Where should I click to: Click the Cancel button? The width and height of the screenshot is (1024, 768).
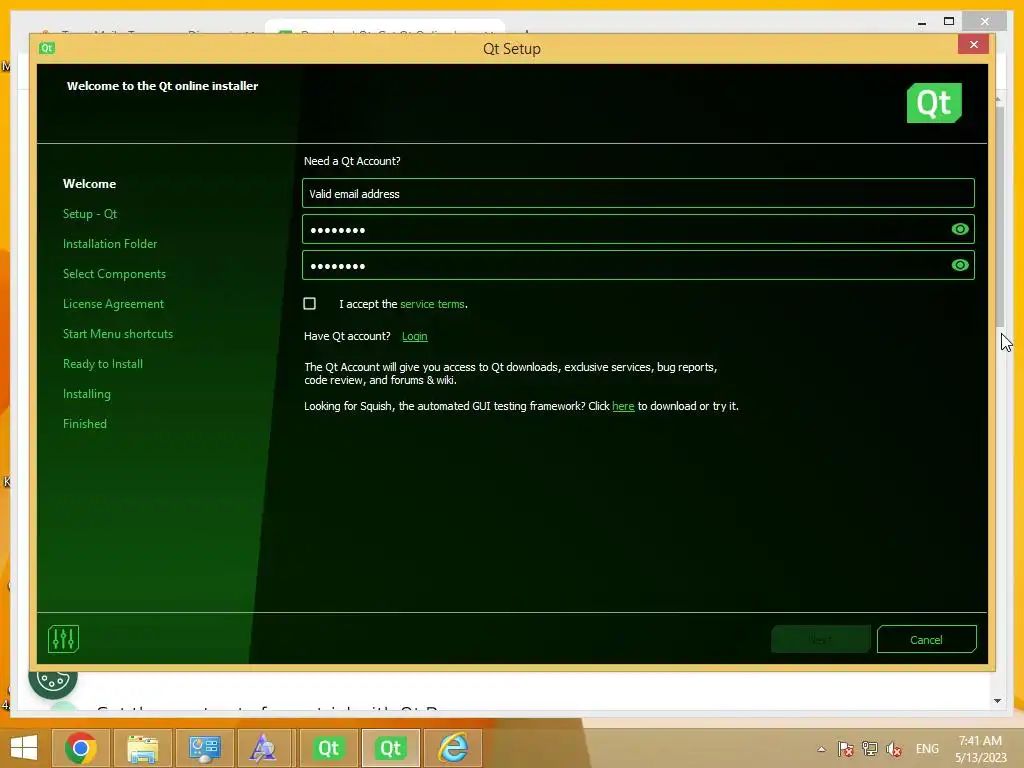926,639
